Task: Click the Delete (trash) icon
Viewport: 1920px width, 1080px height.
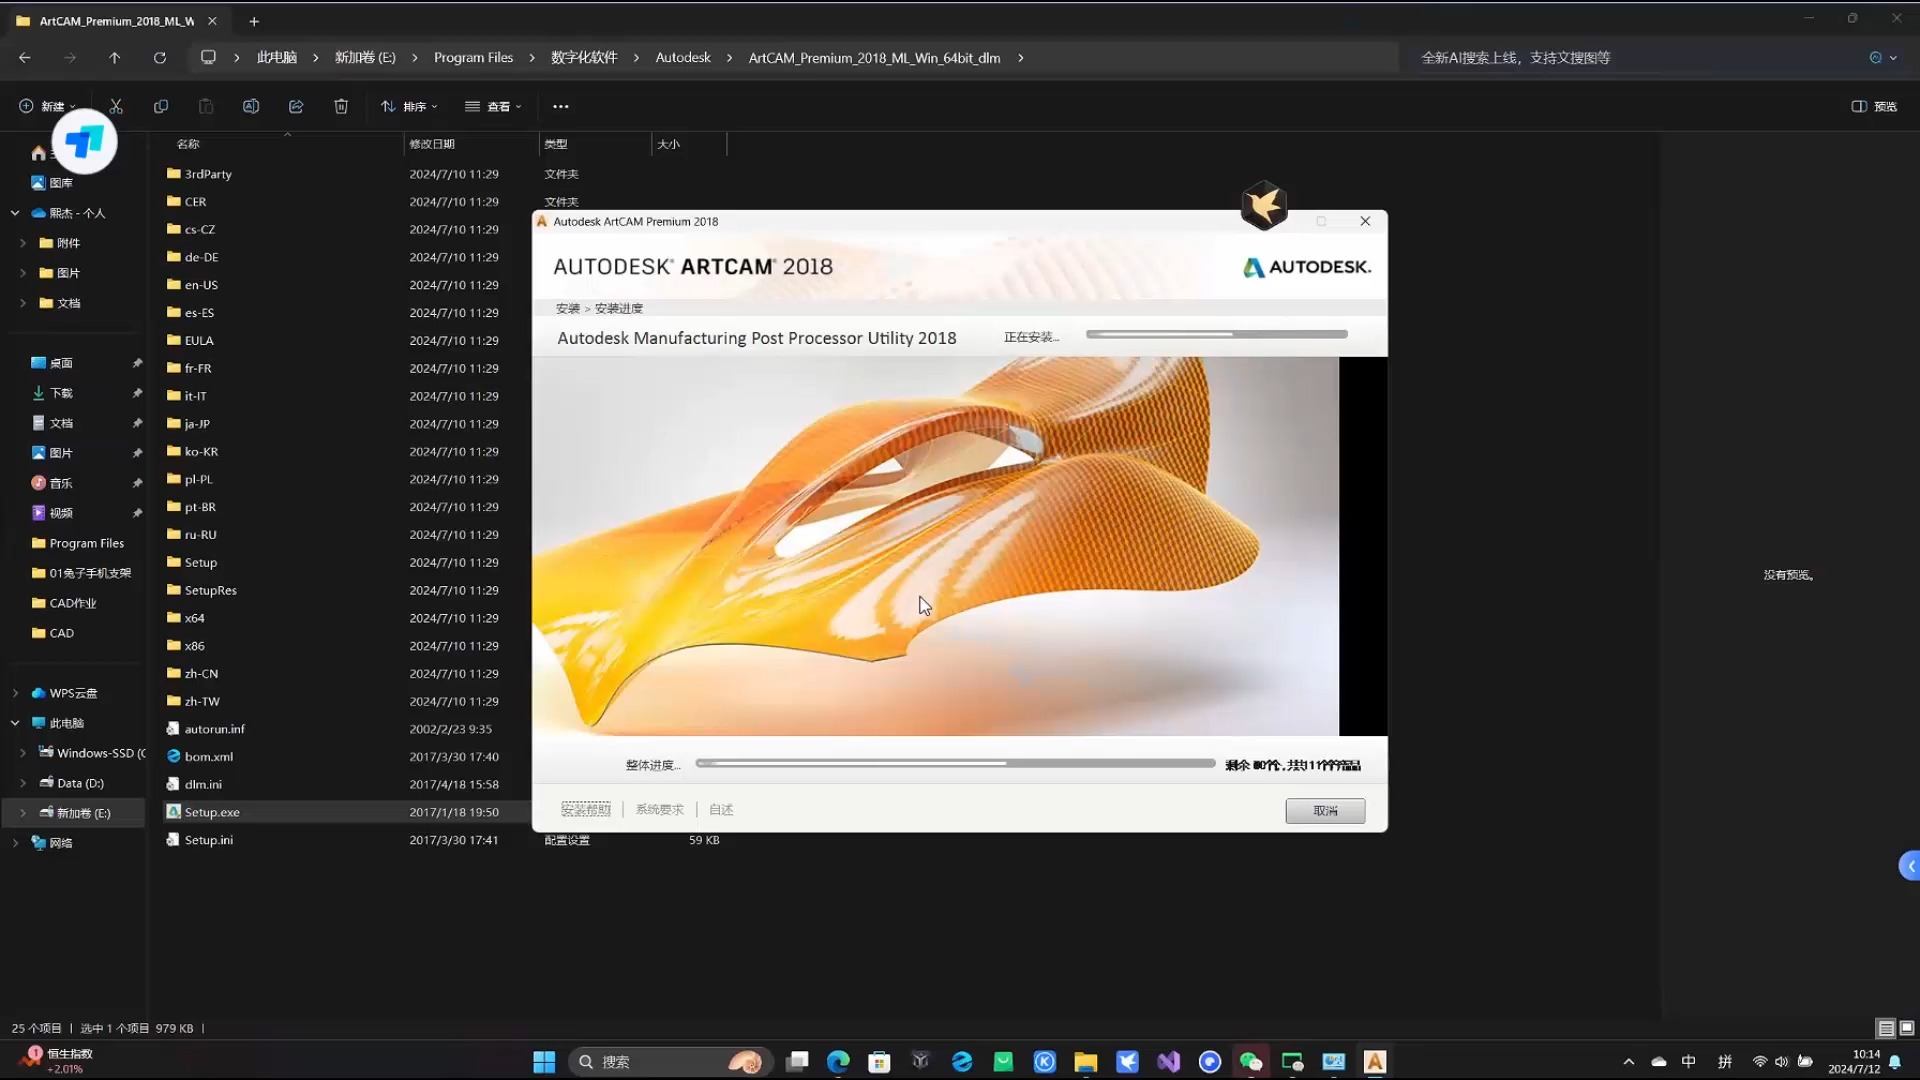Action: click(341, 106)
